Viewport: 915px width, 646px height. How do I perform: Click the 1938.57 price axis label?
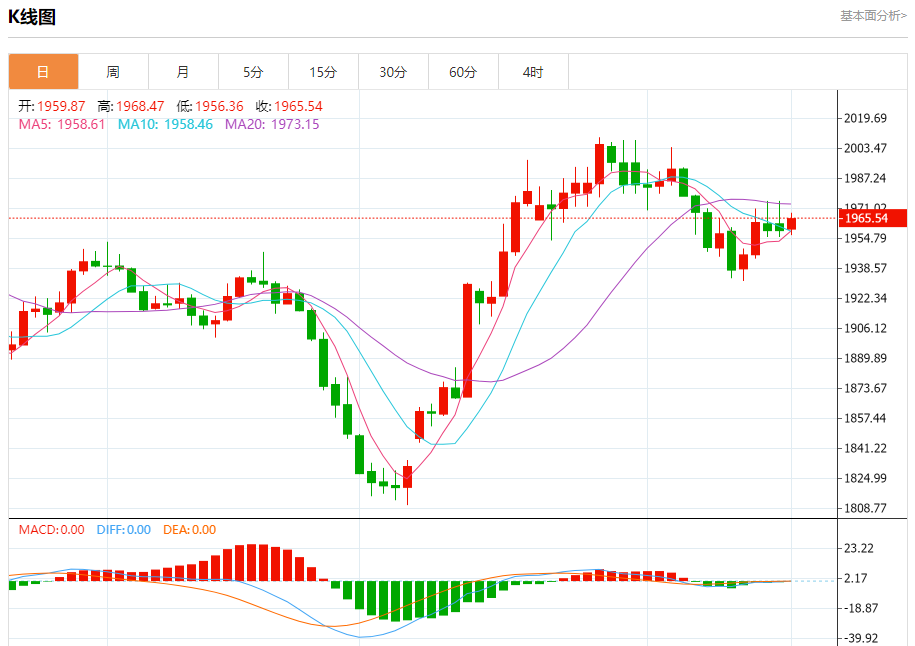tap(865, 268)
